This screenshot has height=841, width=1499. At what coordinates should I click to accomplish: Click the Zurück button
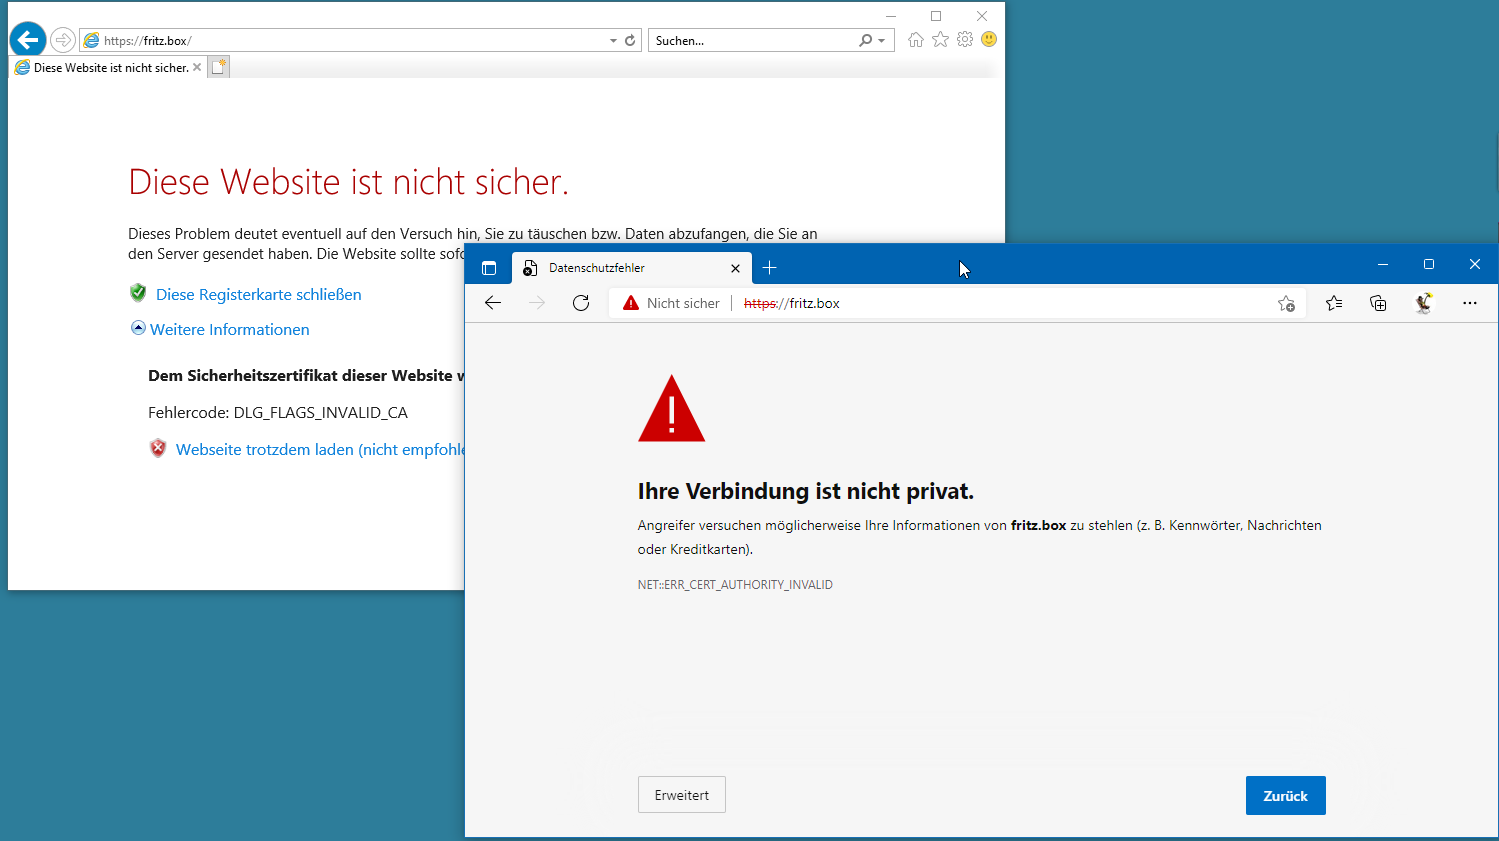click(1286, 796)
